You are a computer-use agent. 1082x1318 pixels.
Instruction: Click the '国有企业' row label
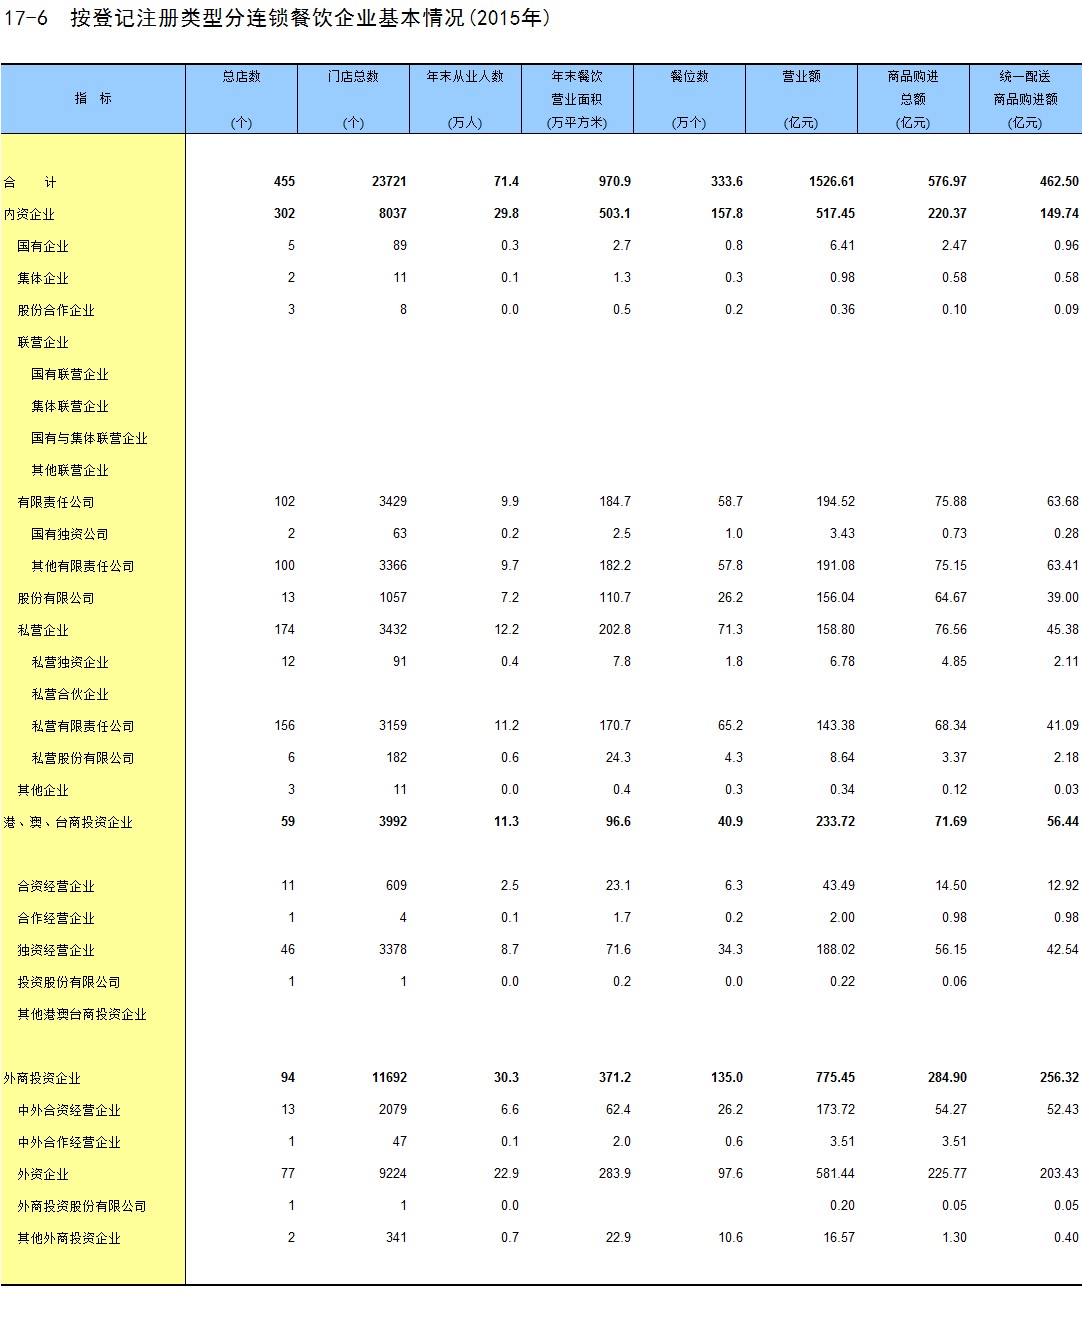click(x=43, y=246)
